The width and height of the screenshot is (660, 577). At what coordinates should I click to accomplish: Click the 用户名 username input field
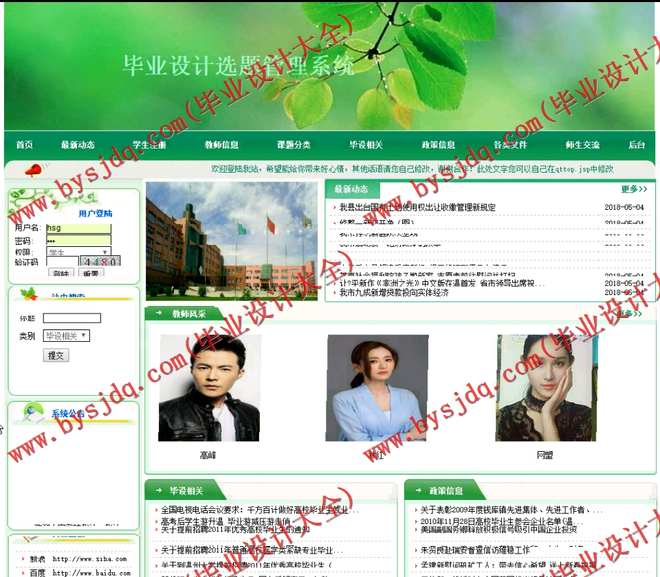(x=78, y=228)
